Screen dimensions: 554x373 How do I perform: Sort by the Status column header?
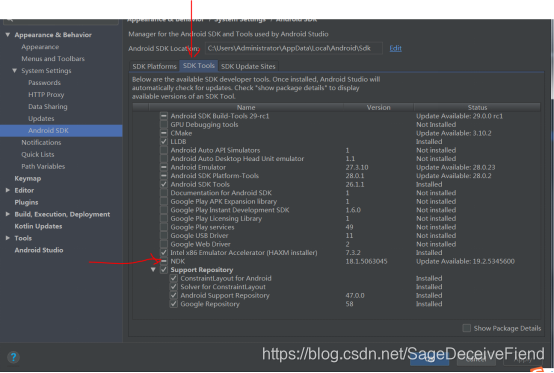[477, 107]
